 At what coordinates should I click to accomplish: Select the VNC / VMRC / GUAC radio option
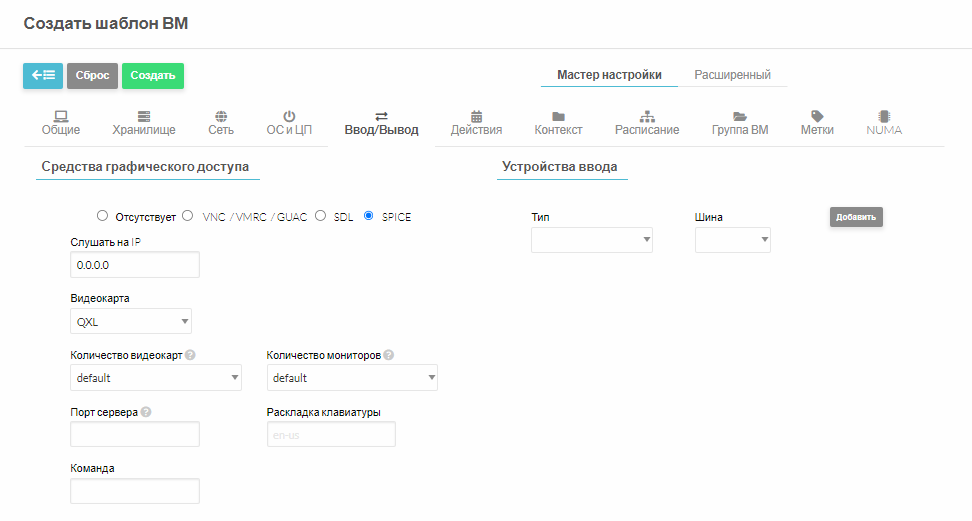pyautogui.click(x=188, y=216)
